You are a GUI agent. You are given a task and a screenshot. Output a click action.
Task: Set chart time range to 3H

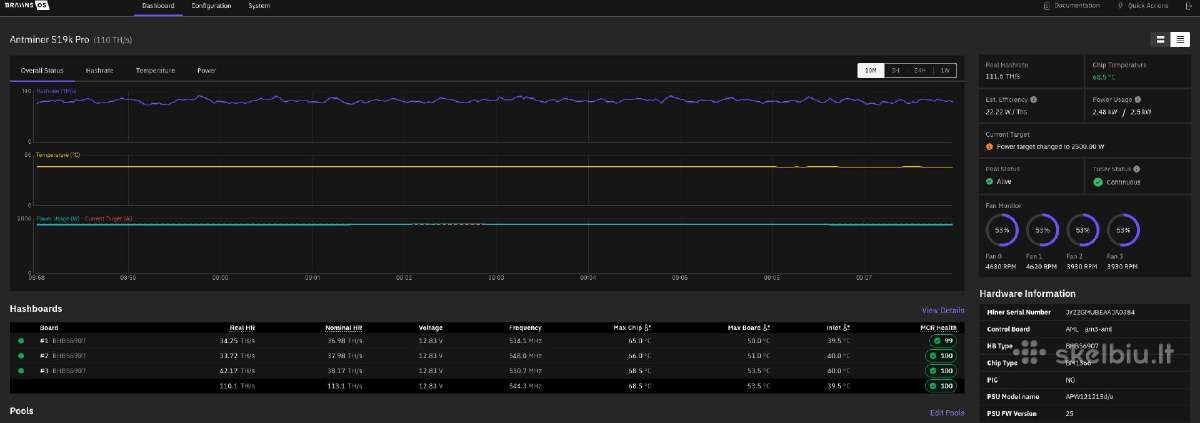(x=896, y=70)
